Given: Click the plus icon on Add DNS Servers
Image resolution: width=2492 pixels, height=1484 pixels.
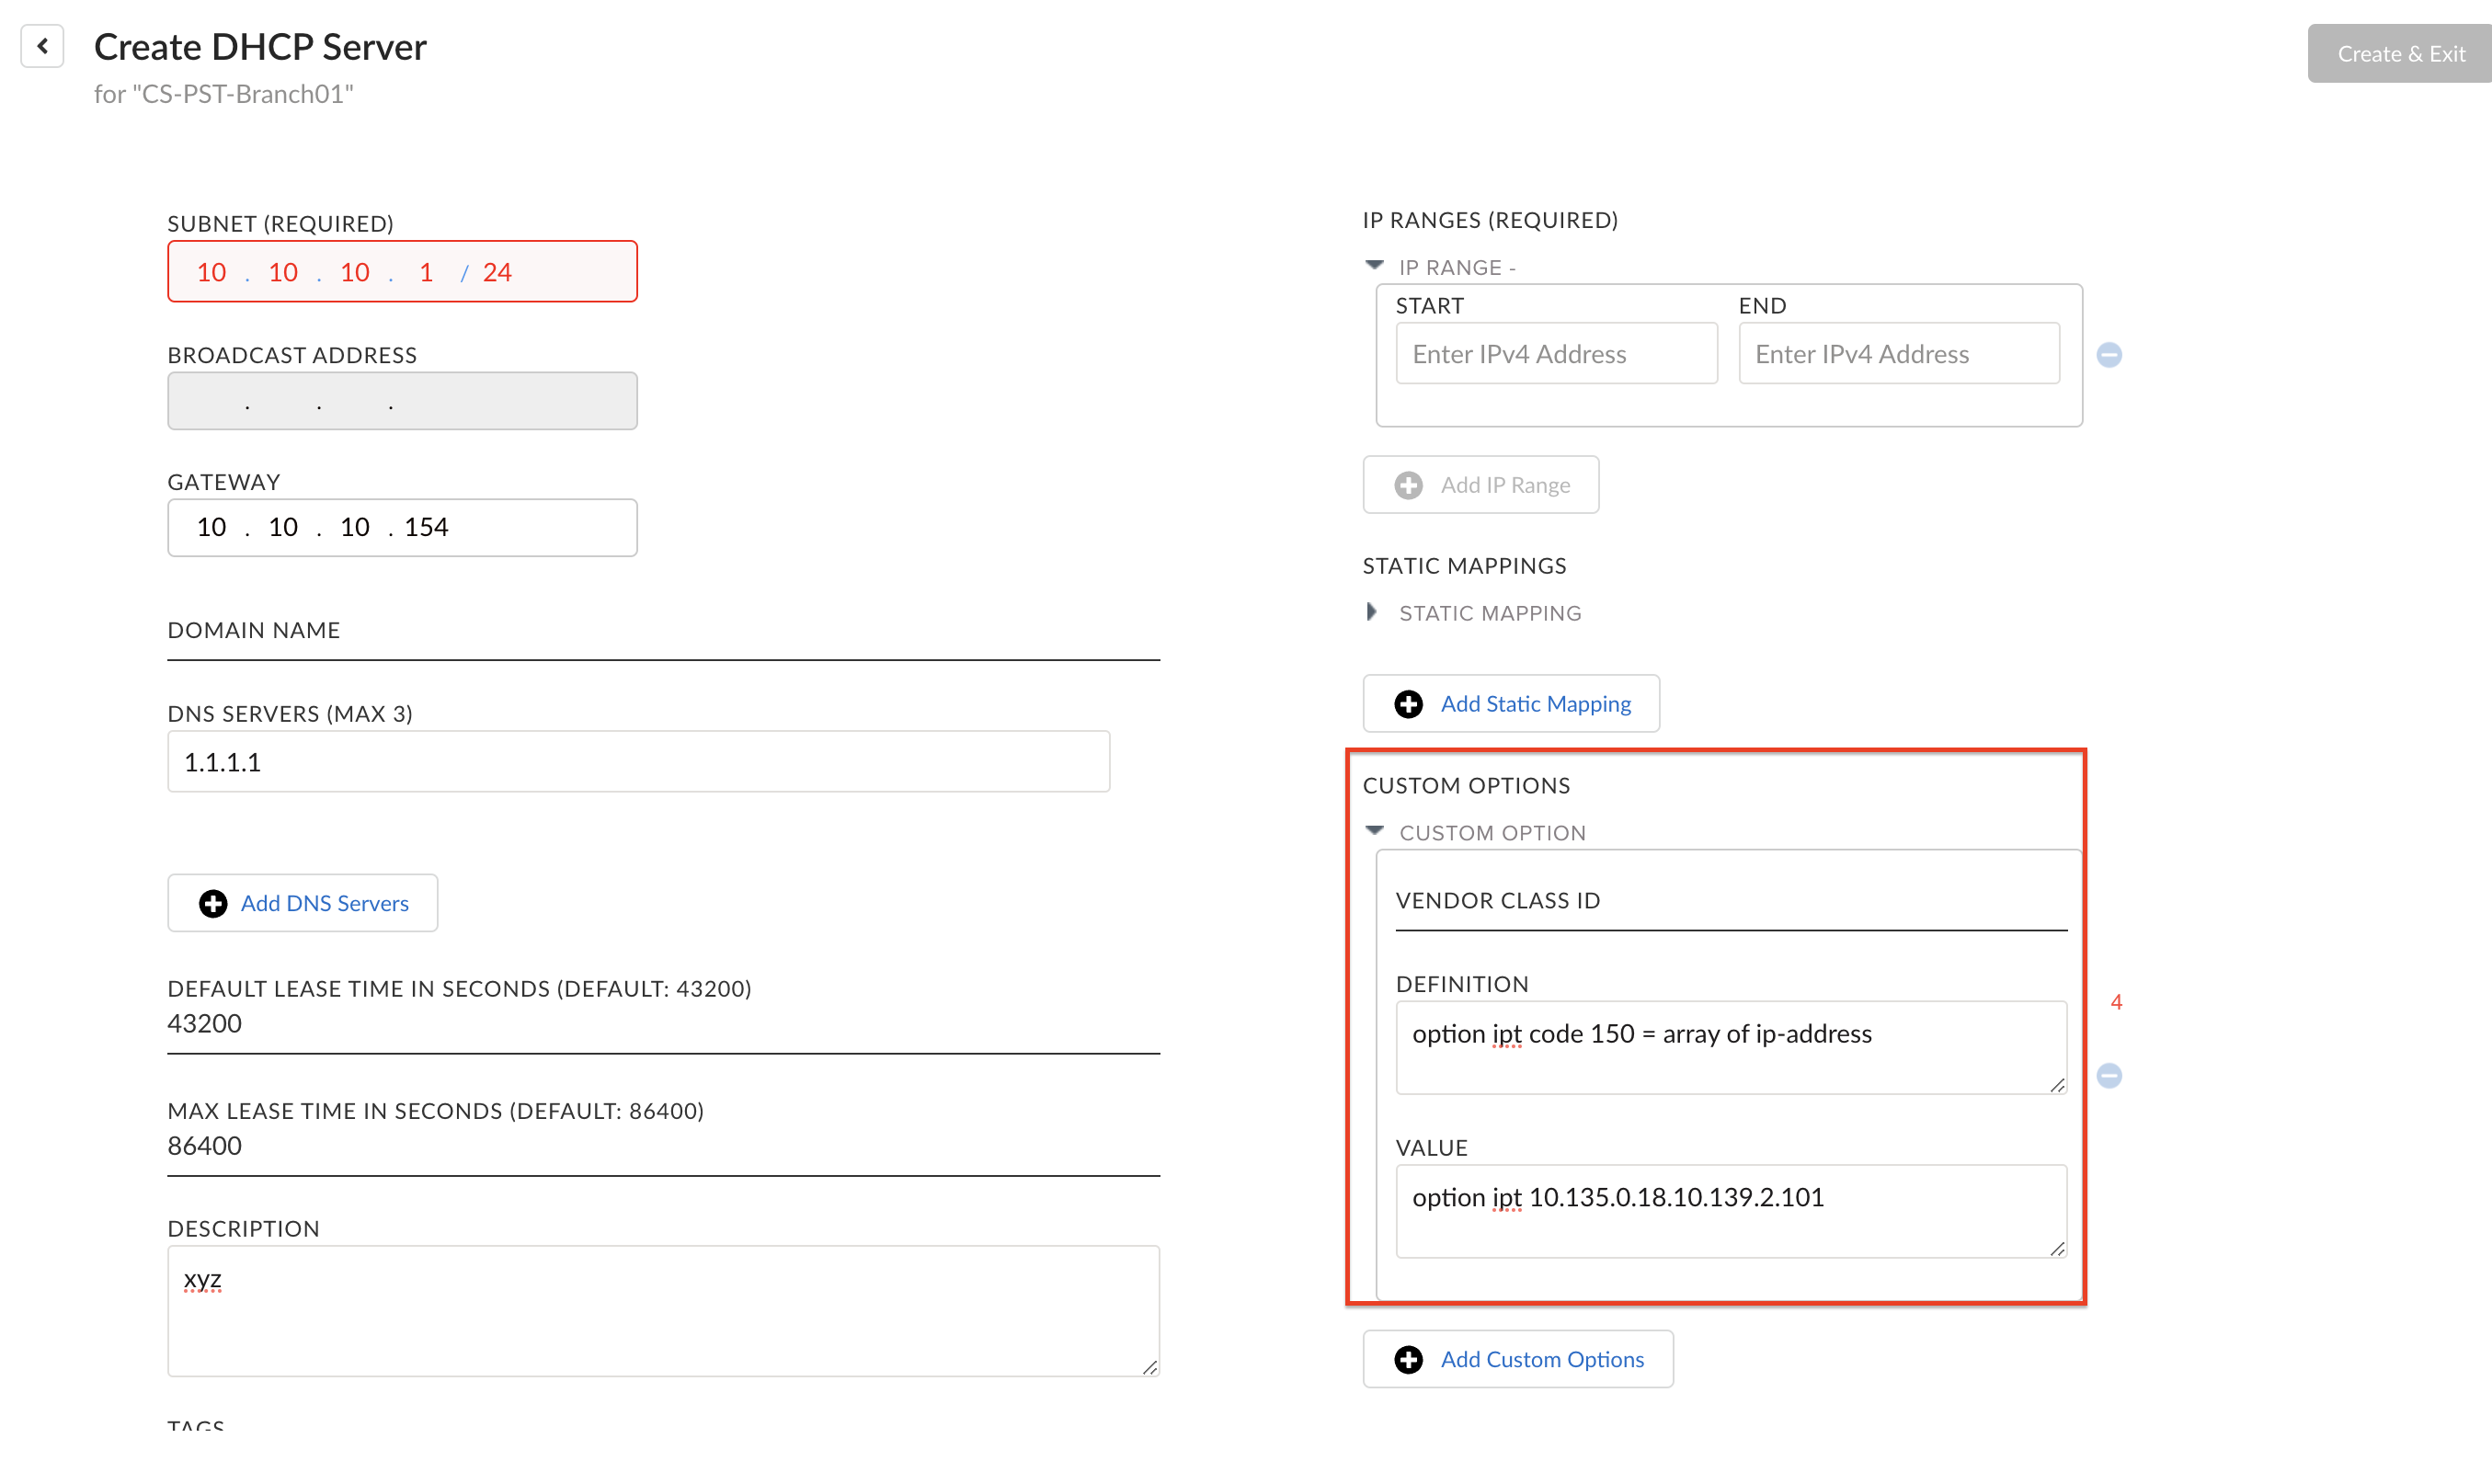Looking at the screenshot, I should click(x=213, y=903).
